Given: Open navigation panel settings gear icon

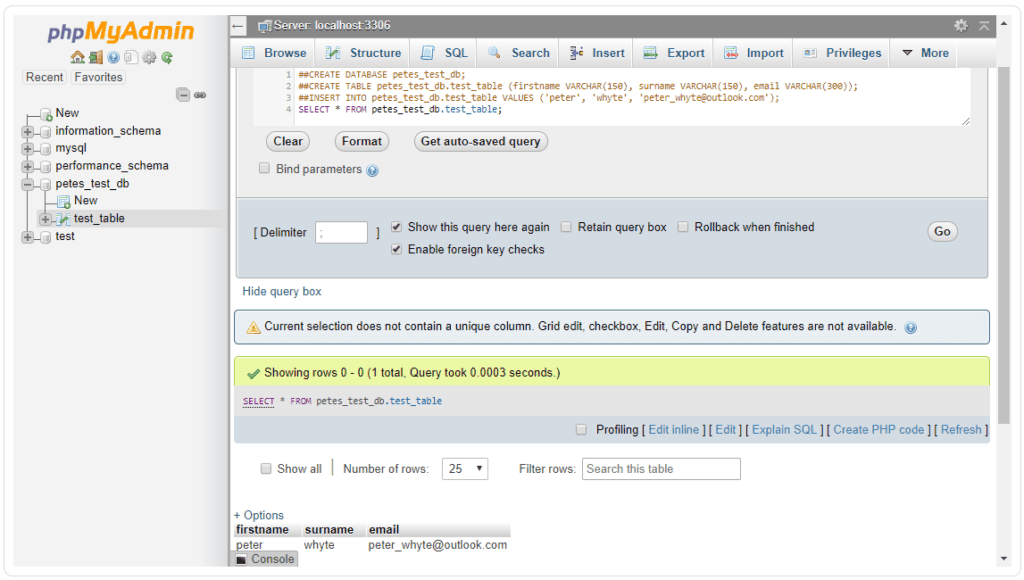Looking at the screenshot, I should pos(150,57).
